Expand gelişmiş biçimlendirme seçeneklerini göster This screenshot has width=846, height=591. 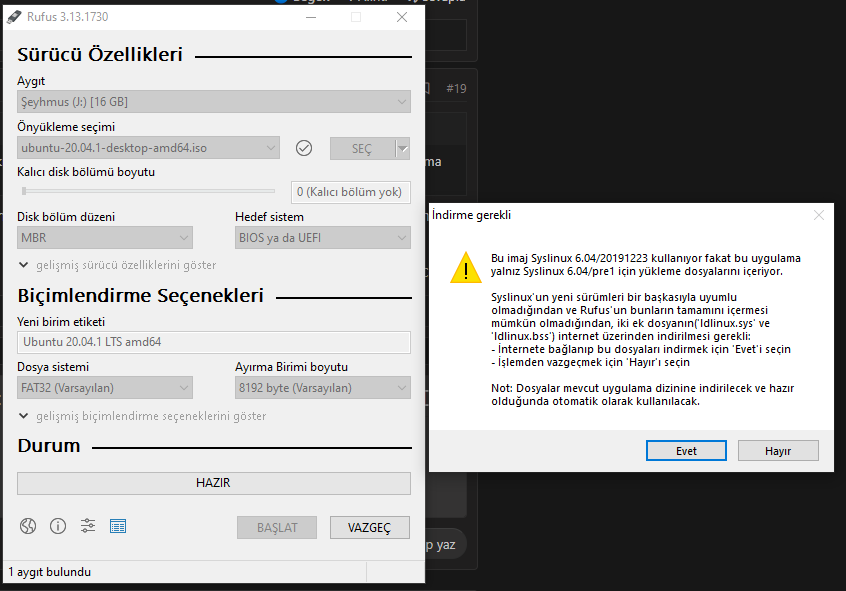pos(142,416)
